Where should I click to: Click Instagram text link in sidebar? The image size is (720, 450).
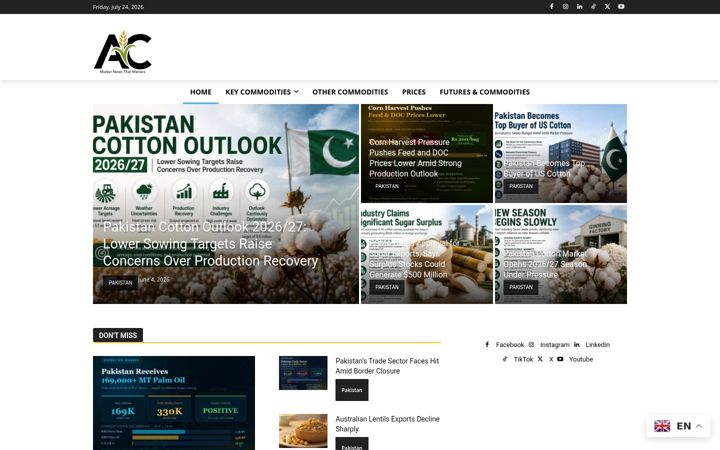pyautogui.click(x=555, y=344)
